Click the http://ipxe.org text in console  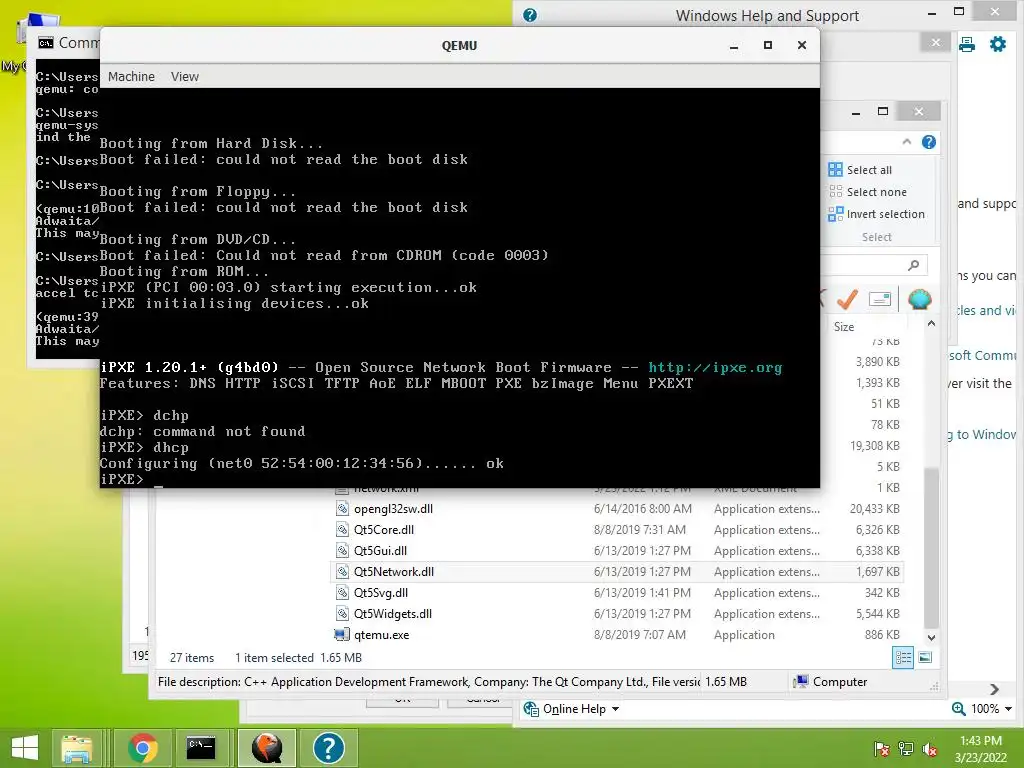click(x=715, y=367)
